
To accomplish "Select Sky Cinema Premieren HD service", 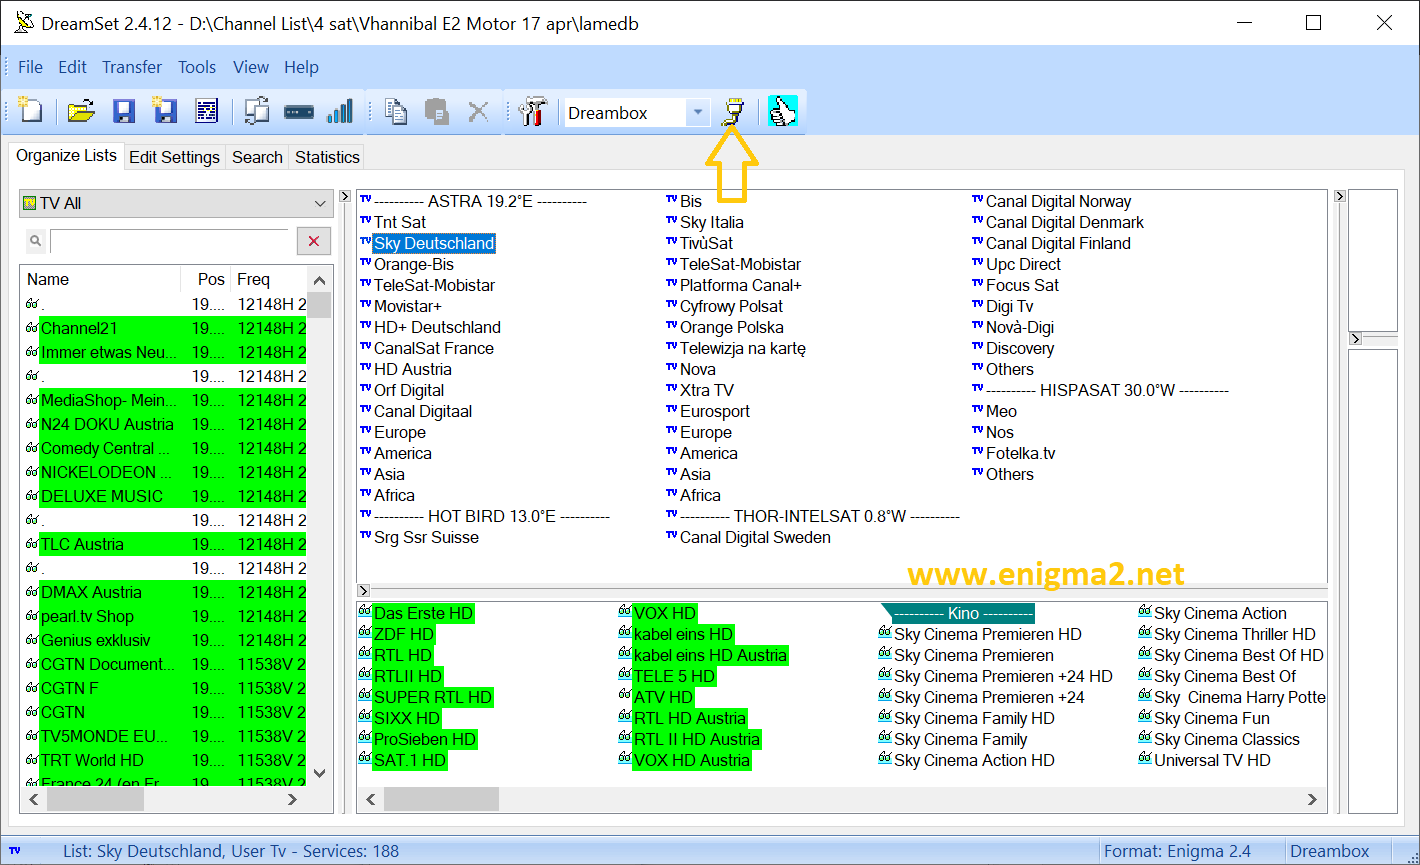I will (x=988, y=634).
